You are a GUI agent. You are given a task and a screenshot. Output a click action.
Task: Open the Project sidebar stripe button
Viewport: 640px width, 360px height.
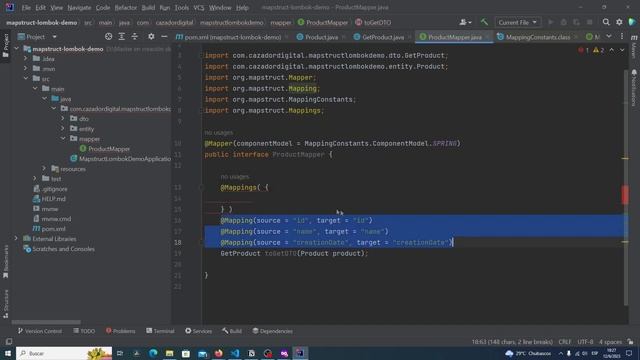(6, 45)
